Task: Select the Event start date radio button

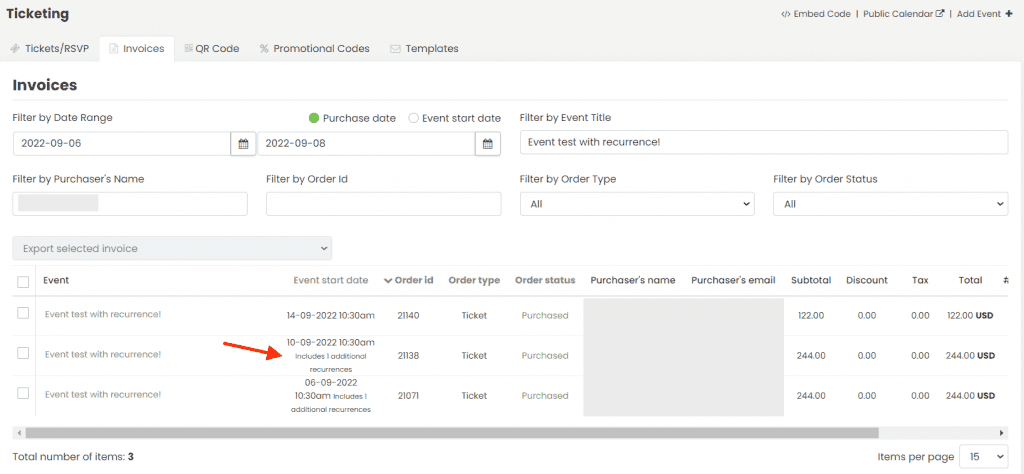Action: [413, 118]
